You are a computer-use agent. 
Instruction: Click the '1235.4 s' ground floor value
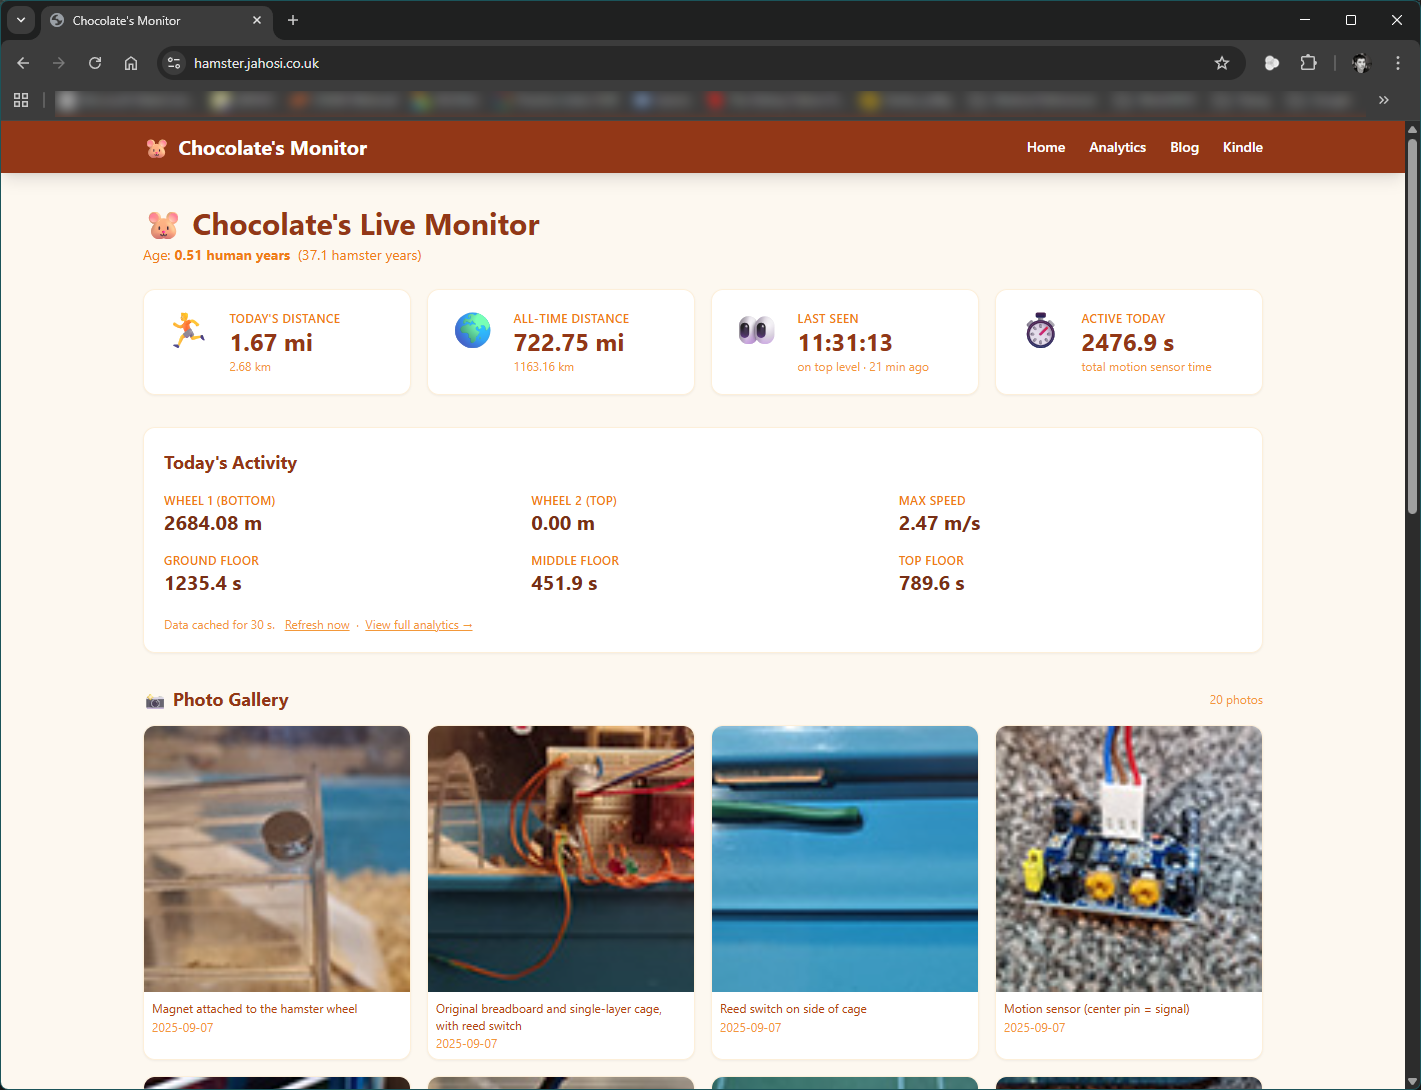point(203,583)
